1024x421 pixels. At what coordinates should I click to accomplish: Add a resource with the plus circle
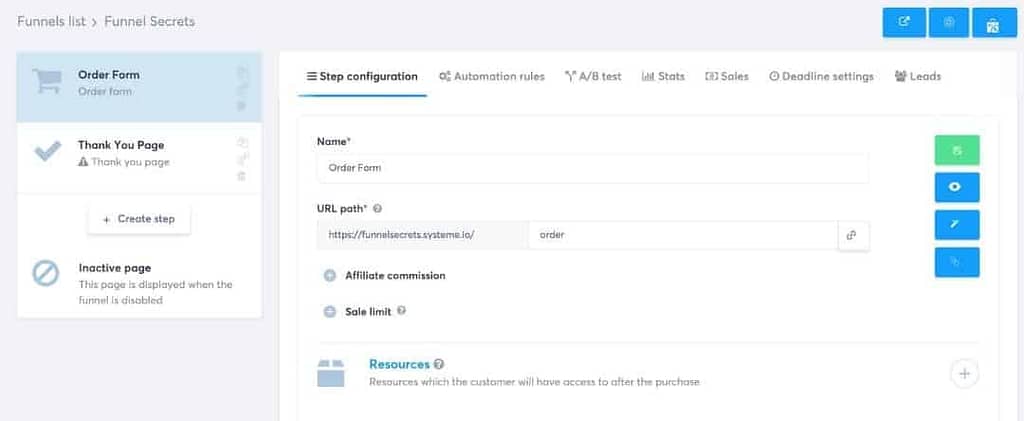pyautogui.click(x=965, y=374)
